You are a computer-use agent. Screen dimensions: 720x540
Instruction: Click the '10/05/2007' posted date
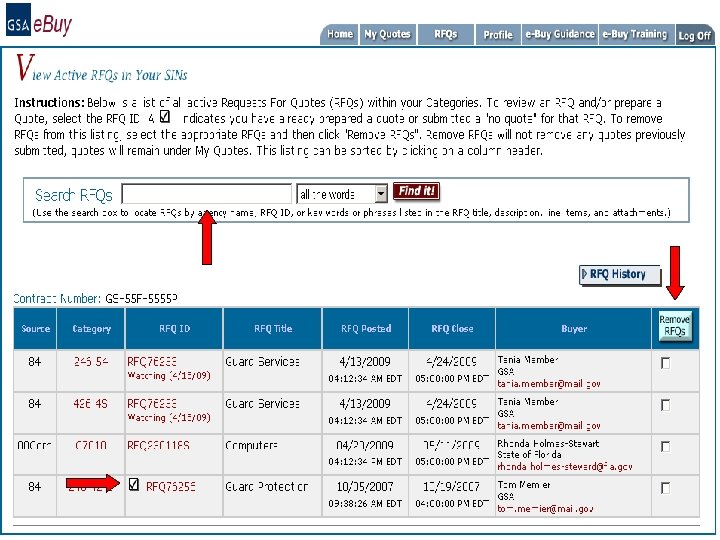tap(365, 487)
